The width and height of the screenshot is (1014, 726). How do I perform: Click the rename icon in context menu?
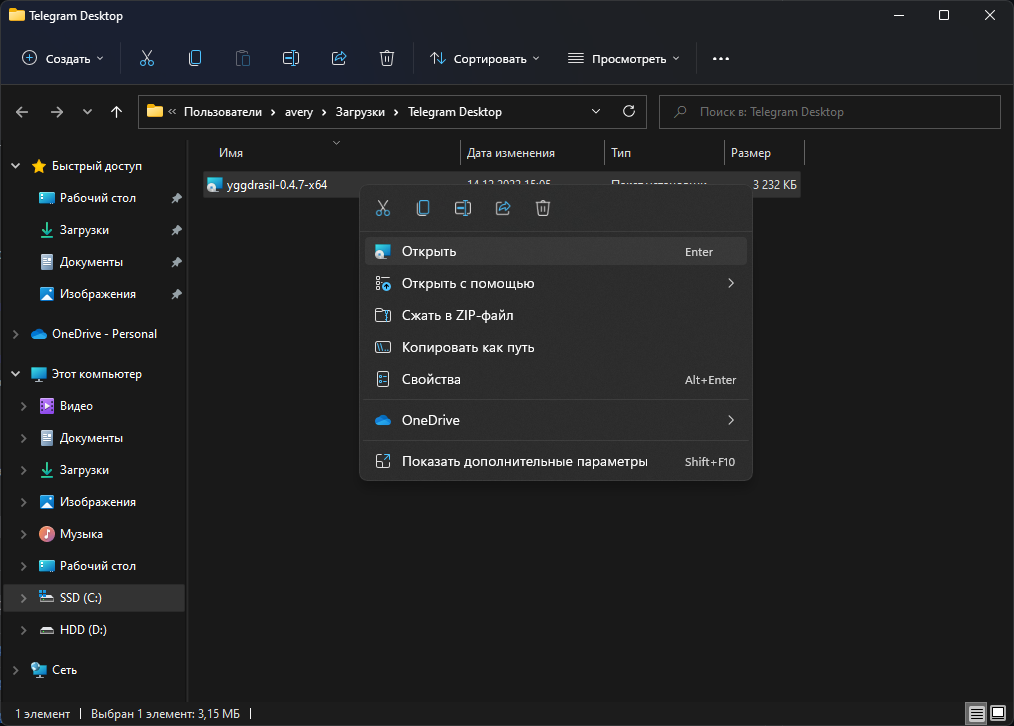coord(463,208)
